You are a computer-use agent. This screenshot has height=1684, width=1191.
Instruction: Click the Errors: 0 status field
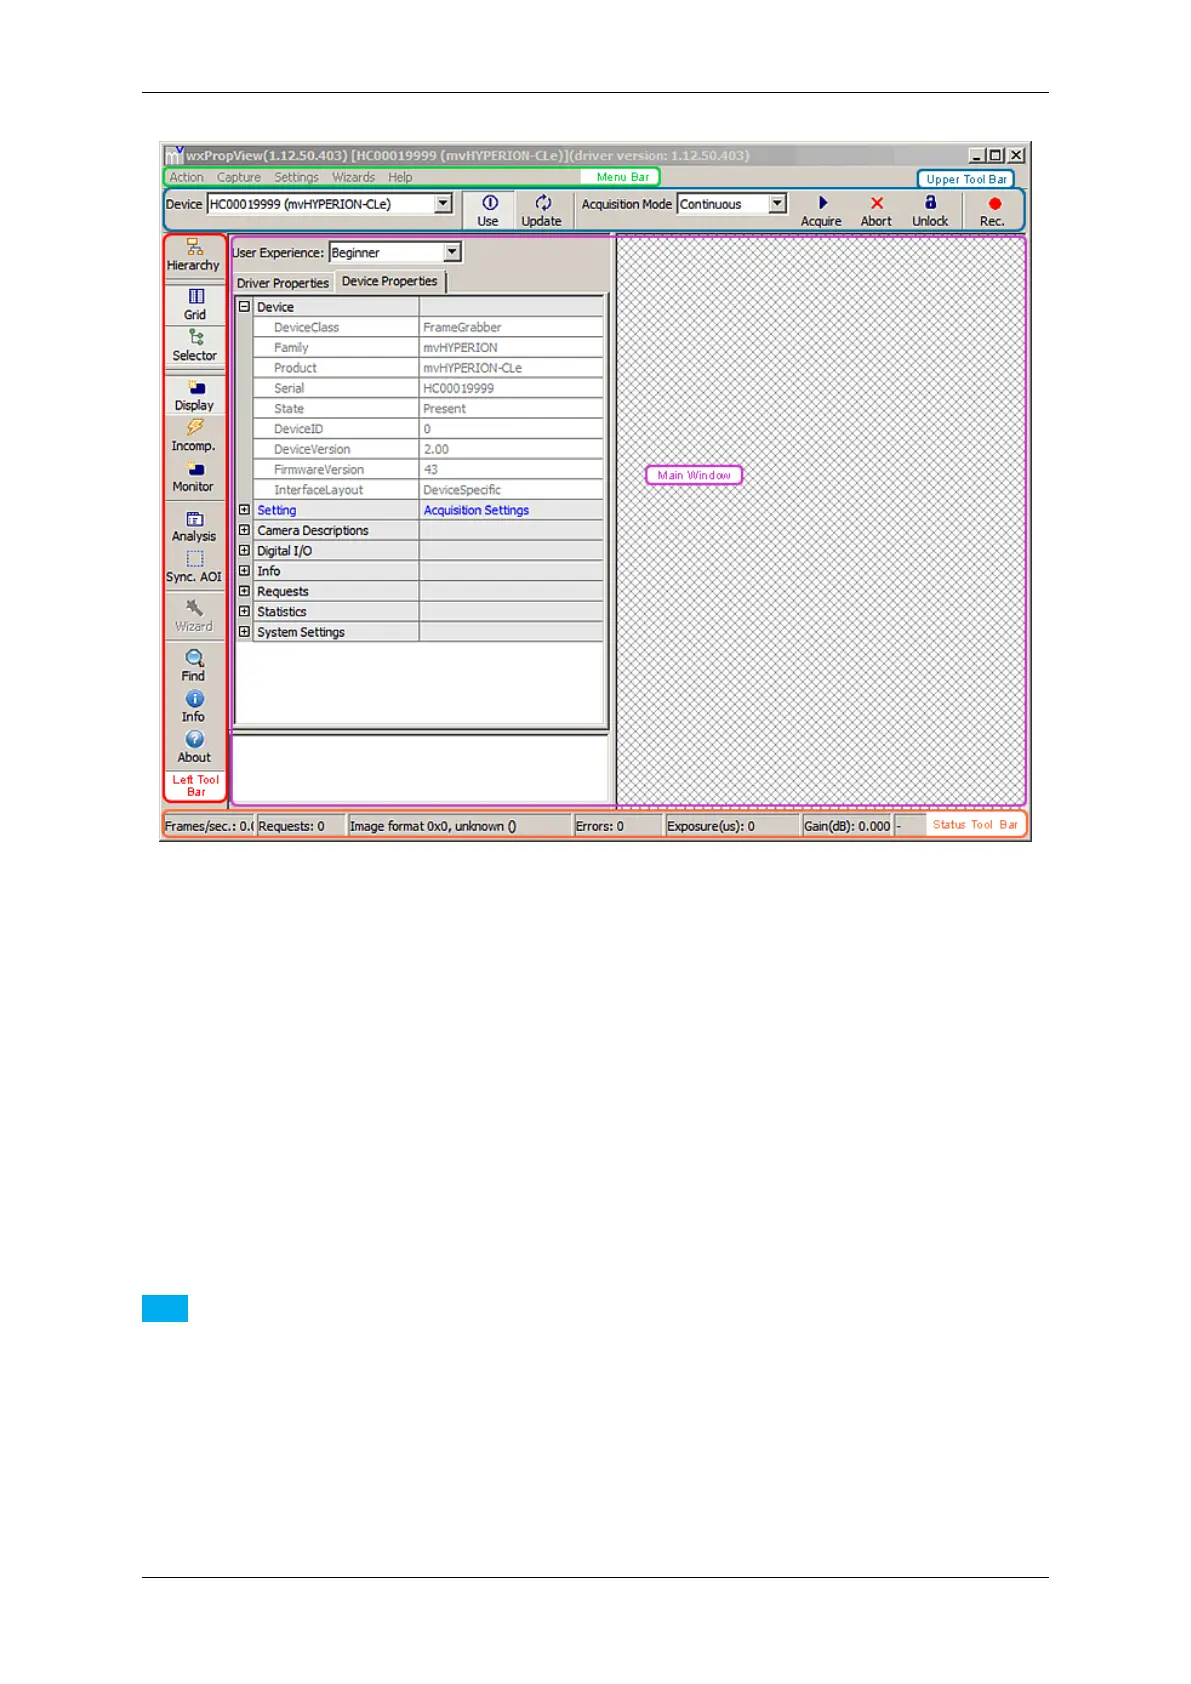click(x=618, y=826)
